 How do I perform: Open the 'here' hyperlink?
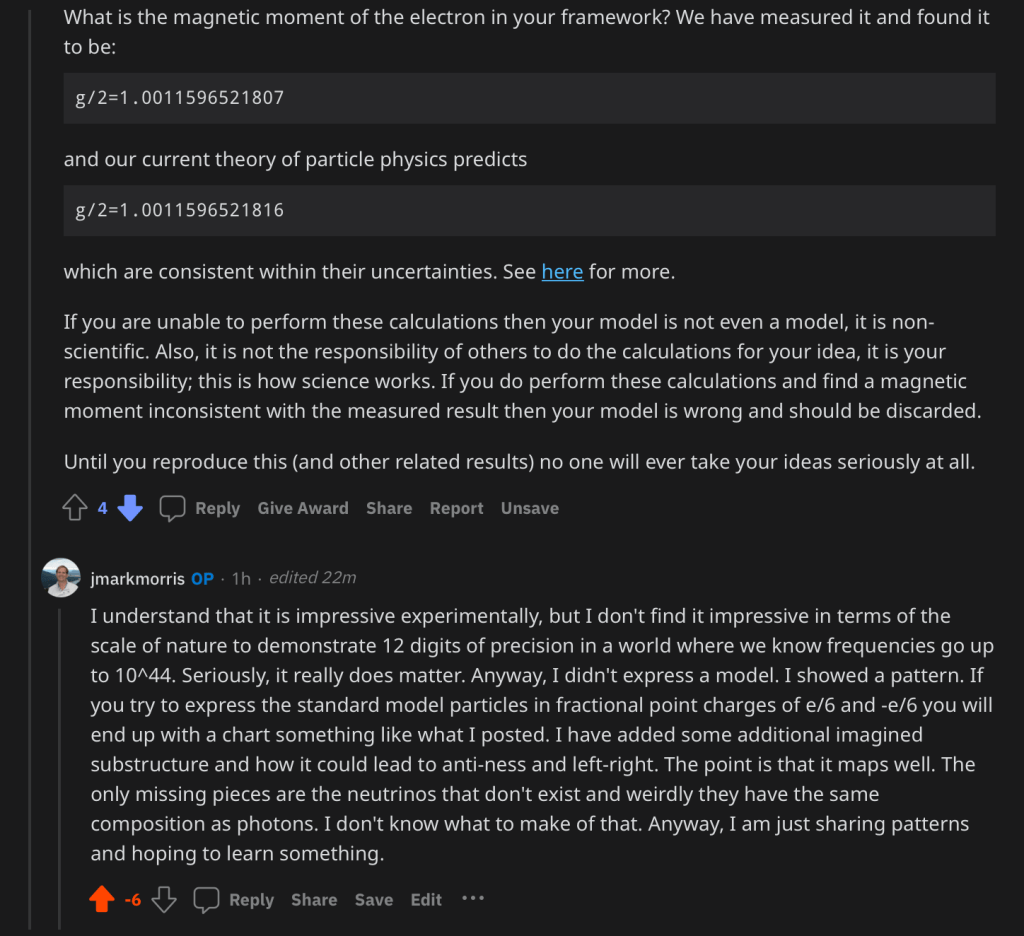(562, 271)
